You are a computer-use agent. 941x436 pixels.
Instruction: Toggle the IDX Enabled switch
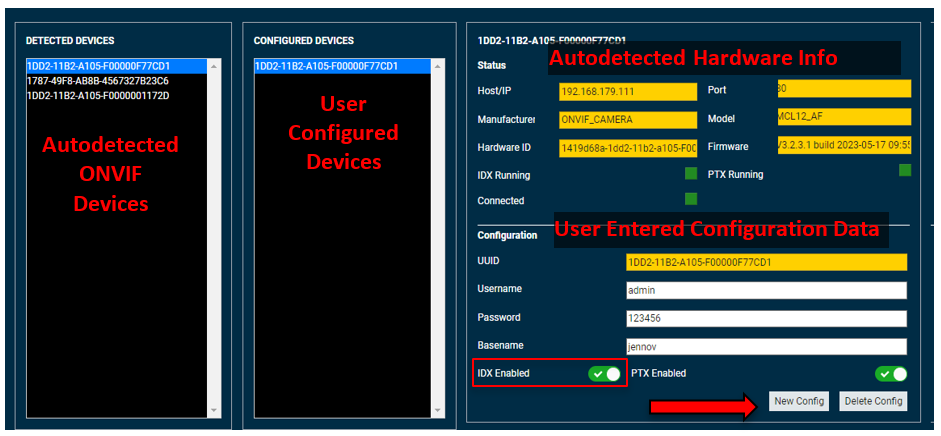(605, 374)
